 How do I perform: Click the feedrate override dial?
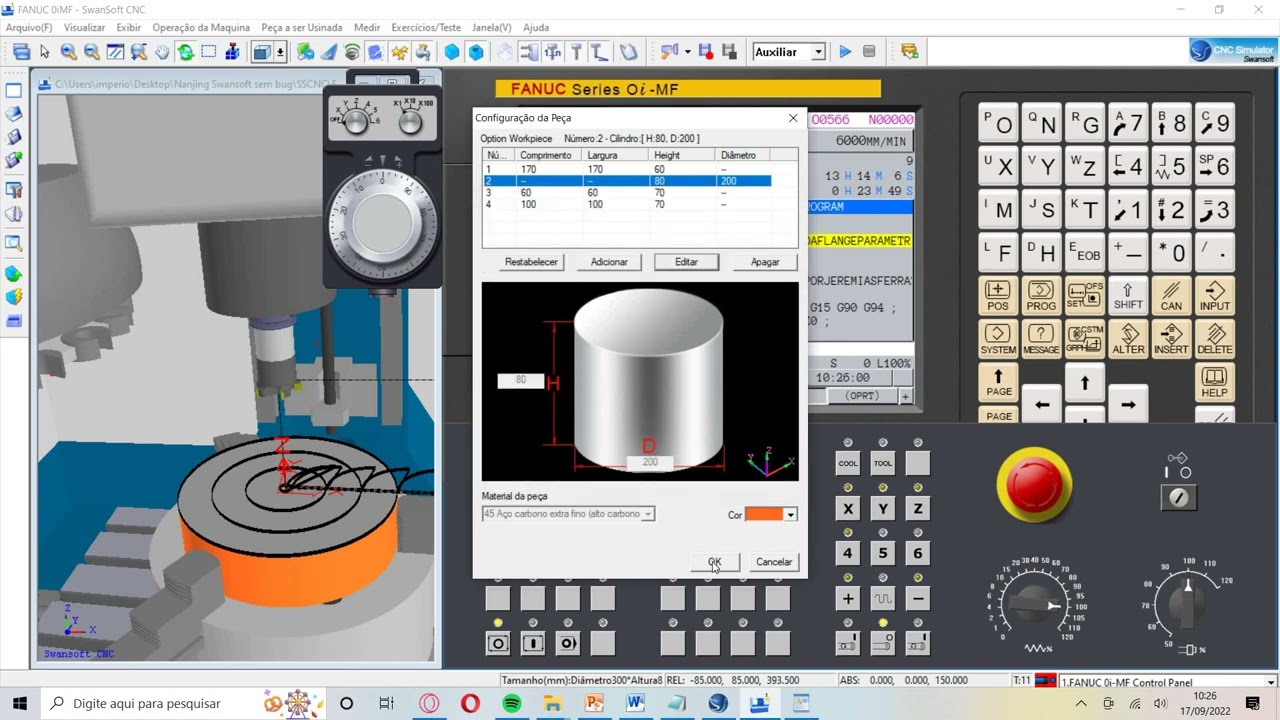(x=1034, y=605)
